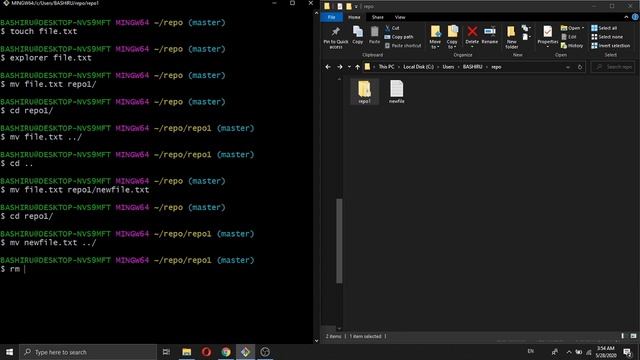Image resolution: width=640 pixels, height=360 pixels.
Task: Refresh the repo folder view
Action: click(580, 67)
